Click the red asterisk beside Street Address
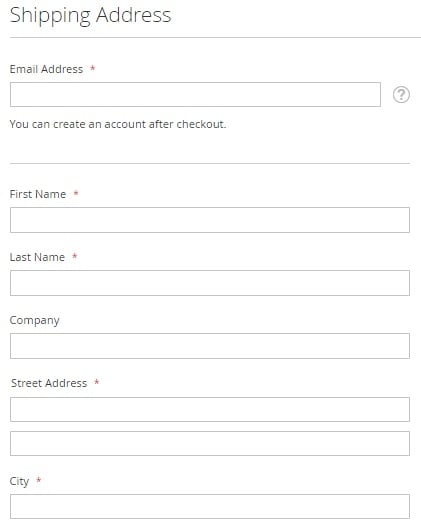421x523 pixels. point(97,382)
